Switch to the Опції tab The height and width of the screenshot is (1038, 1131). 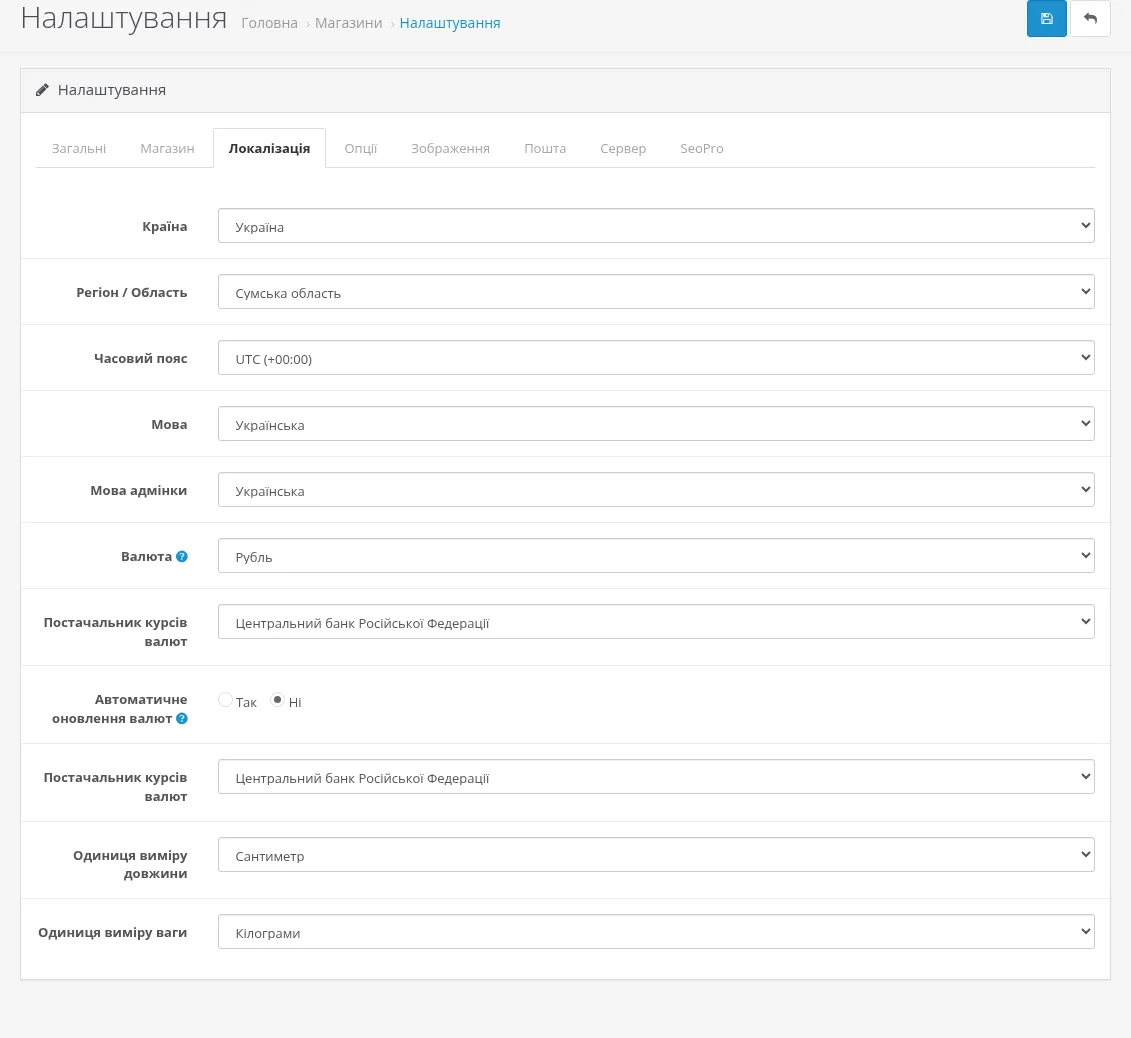pos(361,149)
